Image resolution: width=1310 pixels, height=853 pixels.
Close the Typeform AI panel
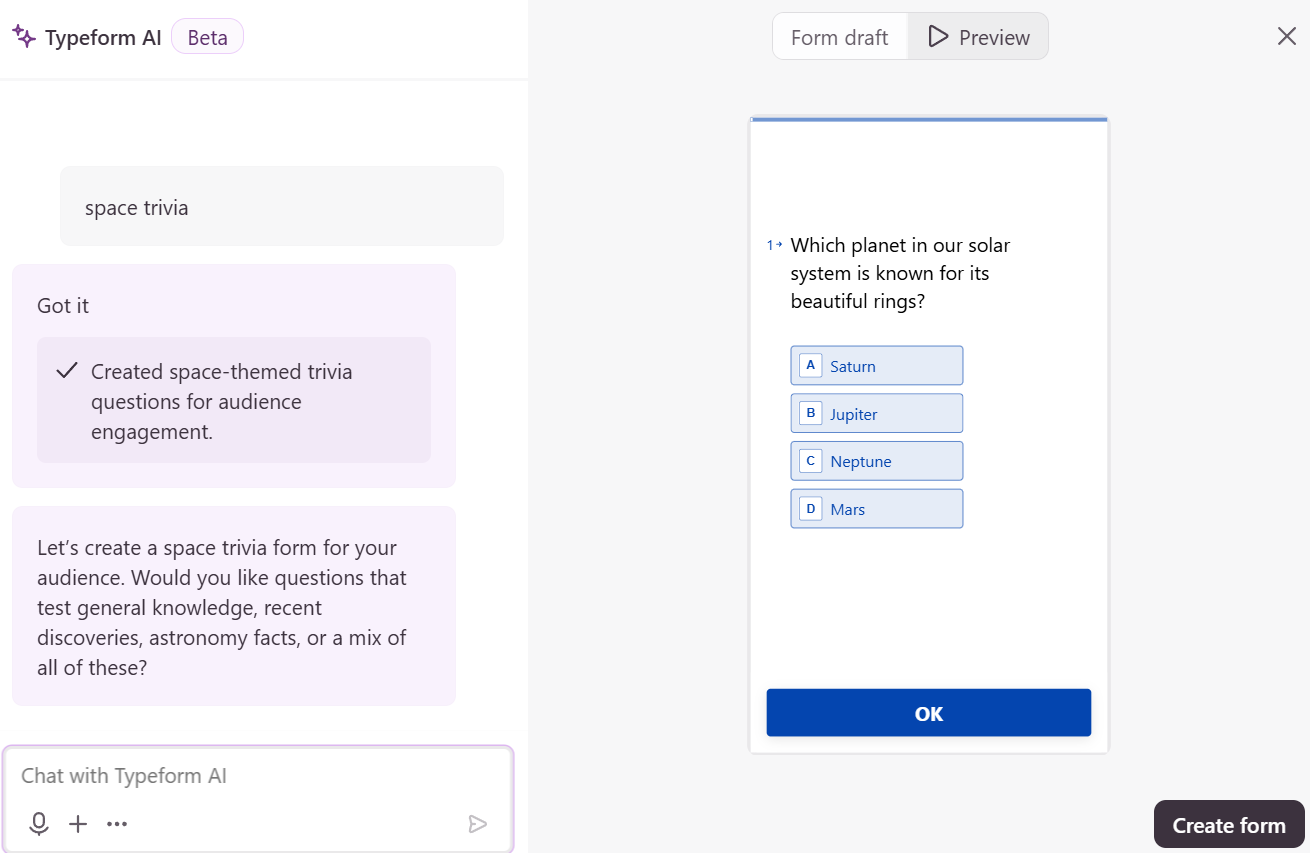[x=1286, y=37]
